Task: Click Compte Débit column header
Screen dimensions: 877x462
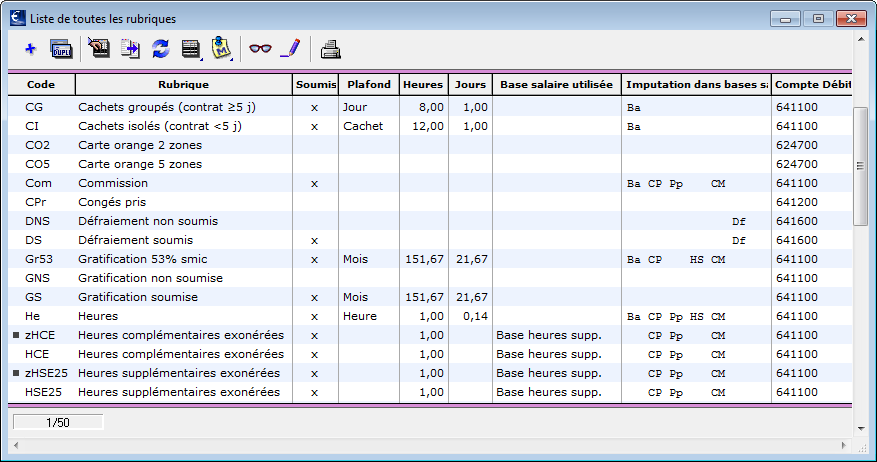Action: pos(812,84)
